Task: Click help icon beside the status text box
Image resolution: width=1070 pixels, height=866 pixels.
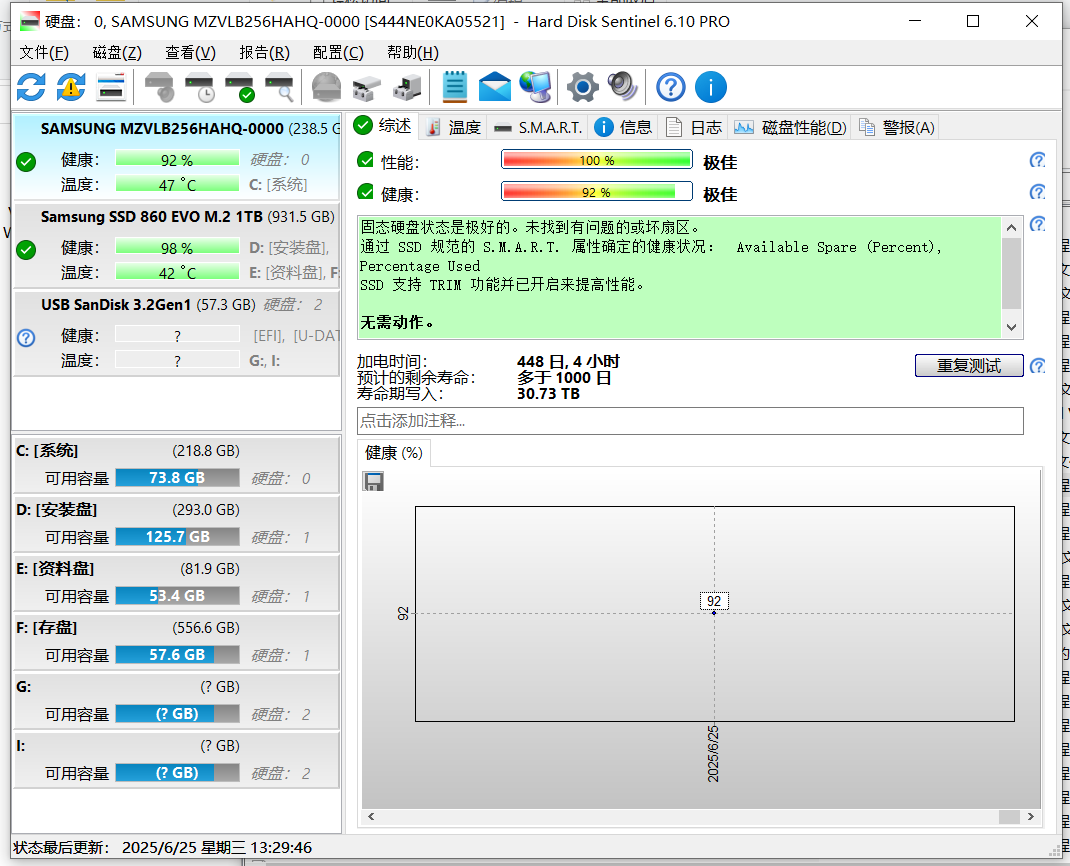Action: [1037, 225]
